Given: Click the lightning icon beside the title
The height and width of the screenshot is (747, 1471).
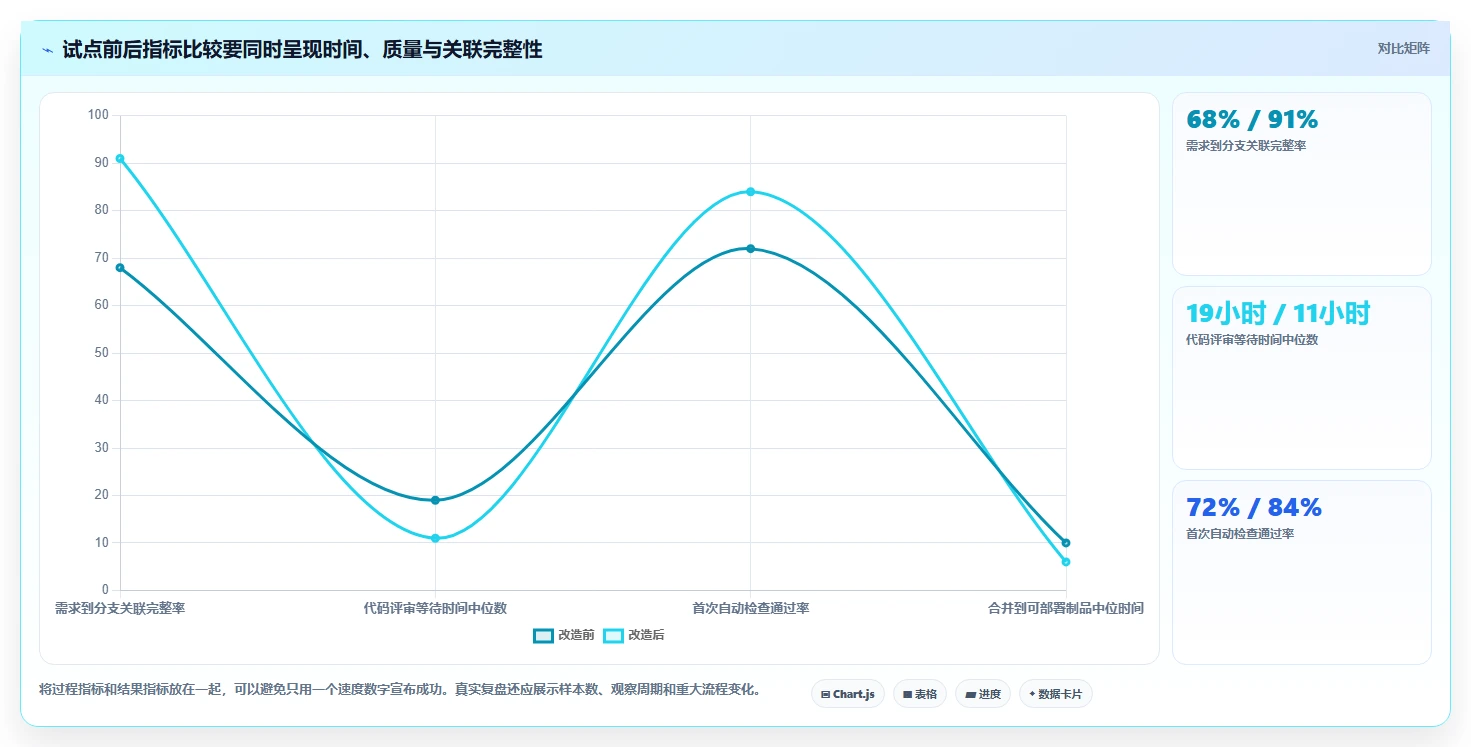Looking at the screenshot, I should pos(47,50).
